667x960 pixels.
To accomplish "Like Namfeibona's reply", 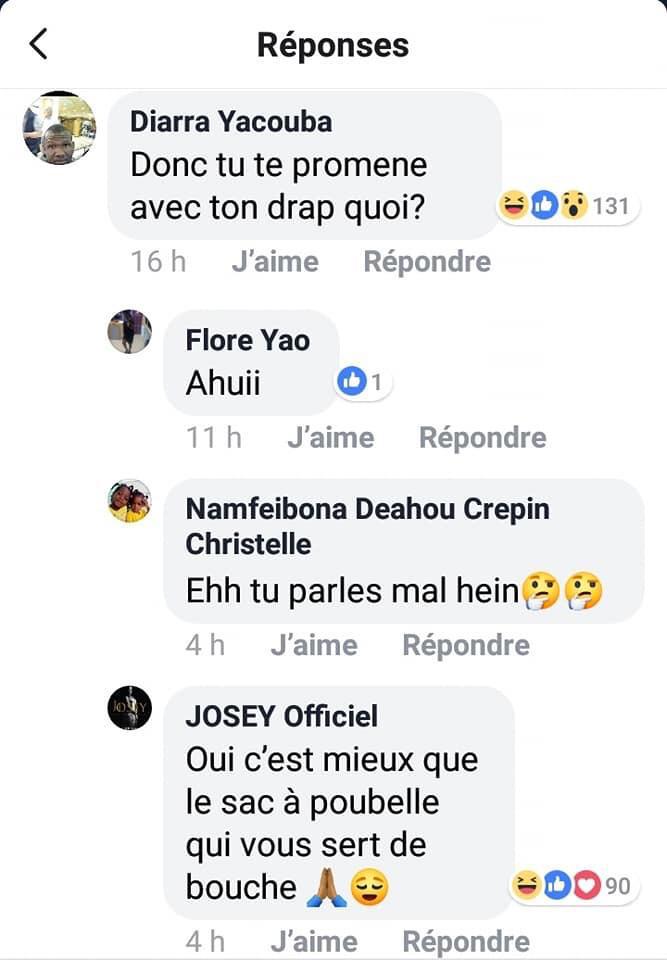I will point(313,645).
